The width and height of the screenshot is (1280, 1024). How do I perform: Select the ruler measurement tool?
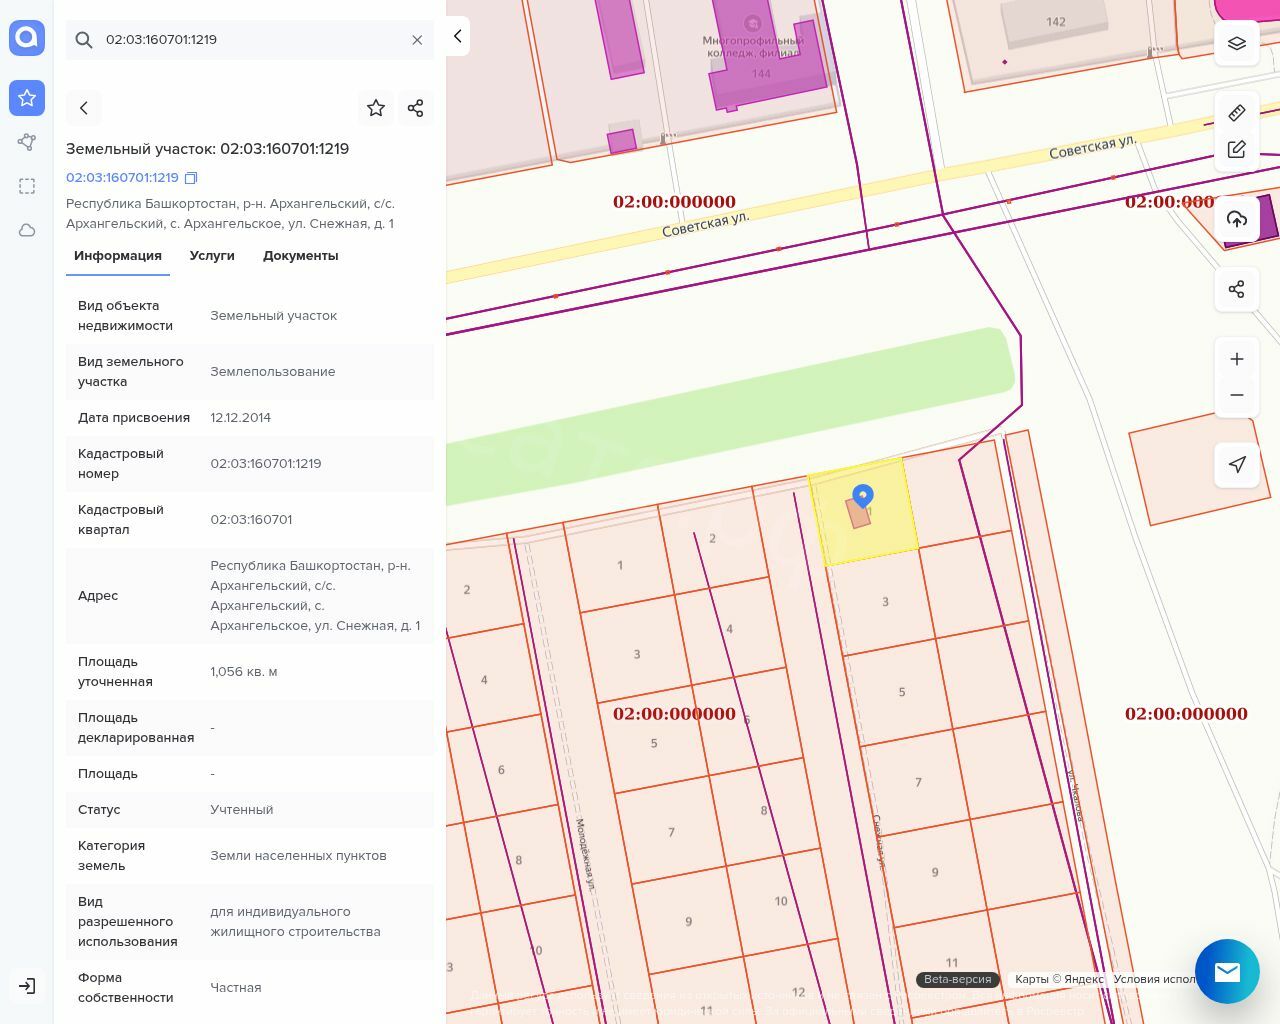coord(1236,113)
